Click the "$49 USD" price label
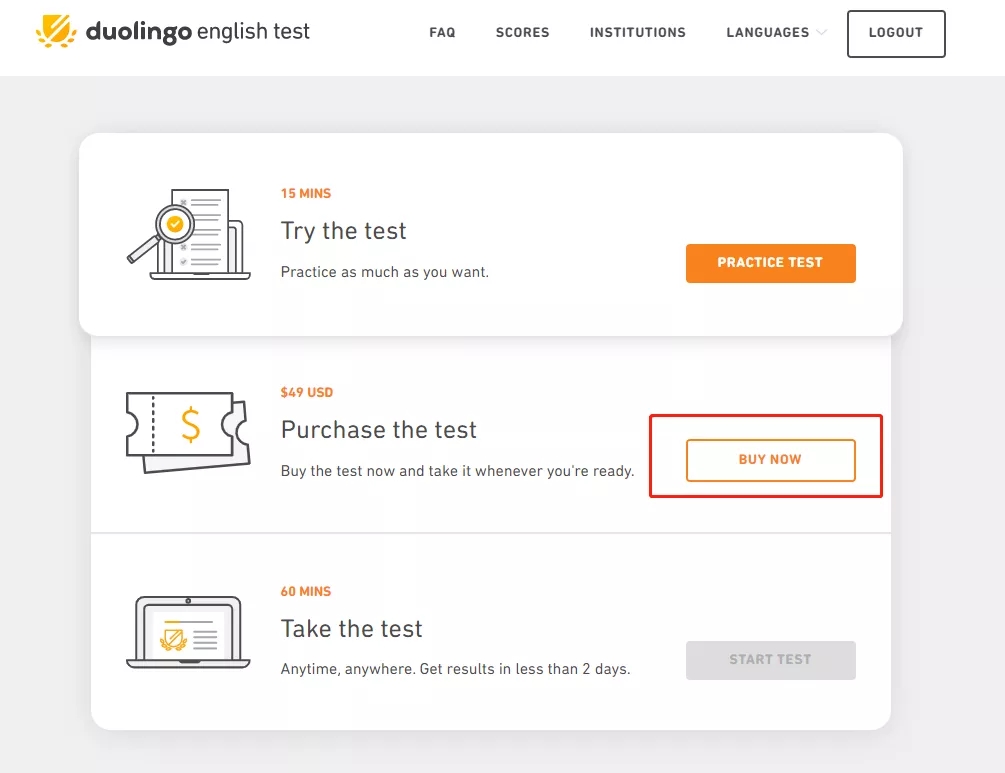The width and height of the screenshot is (1005, 773). (306, 393)
